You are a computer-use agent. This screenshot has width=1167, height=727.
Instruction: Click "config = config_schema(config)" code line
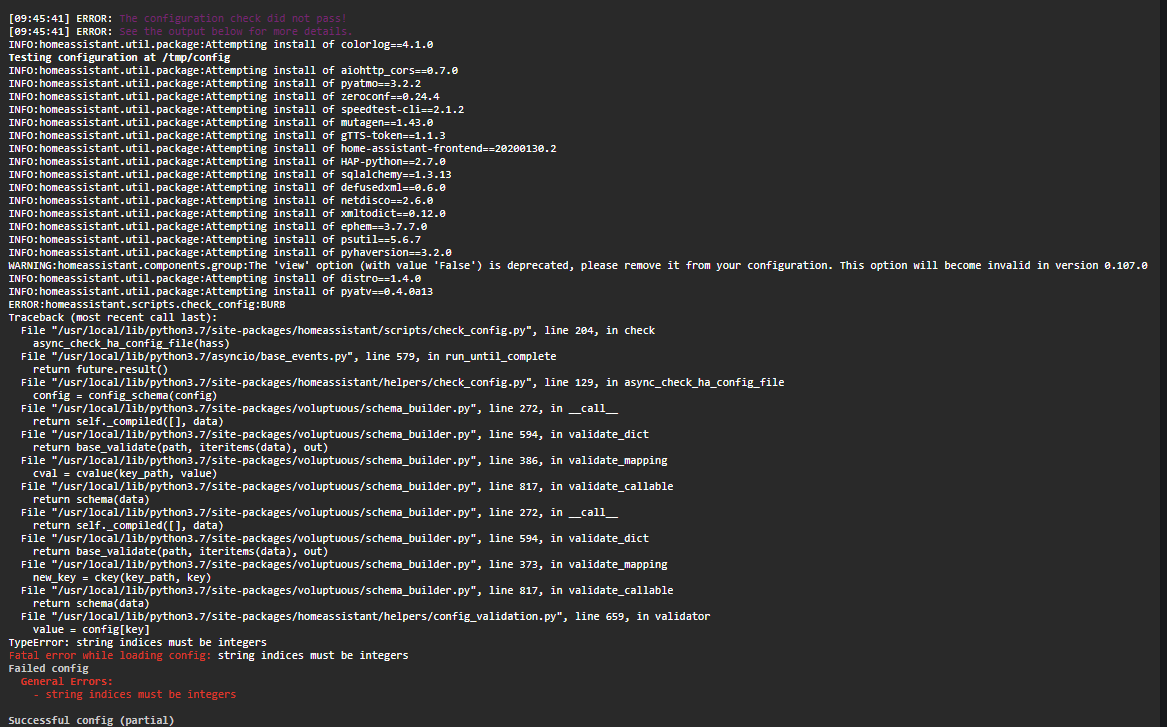pyautogui.click(x=125, y=395)
